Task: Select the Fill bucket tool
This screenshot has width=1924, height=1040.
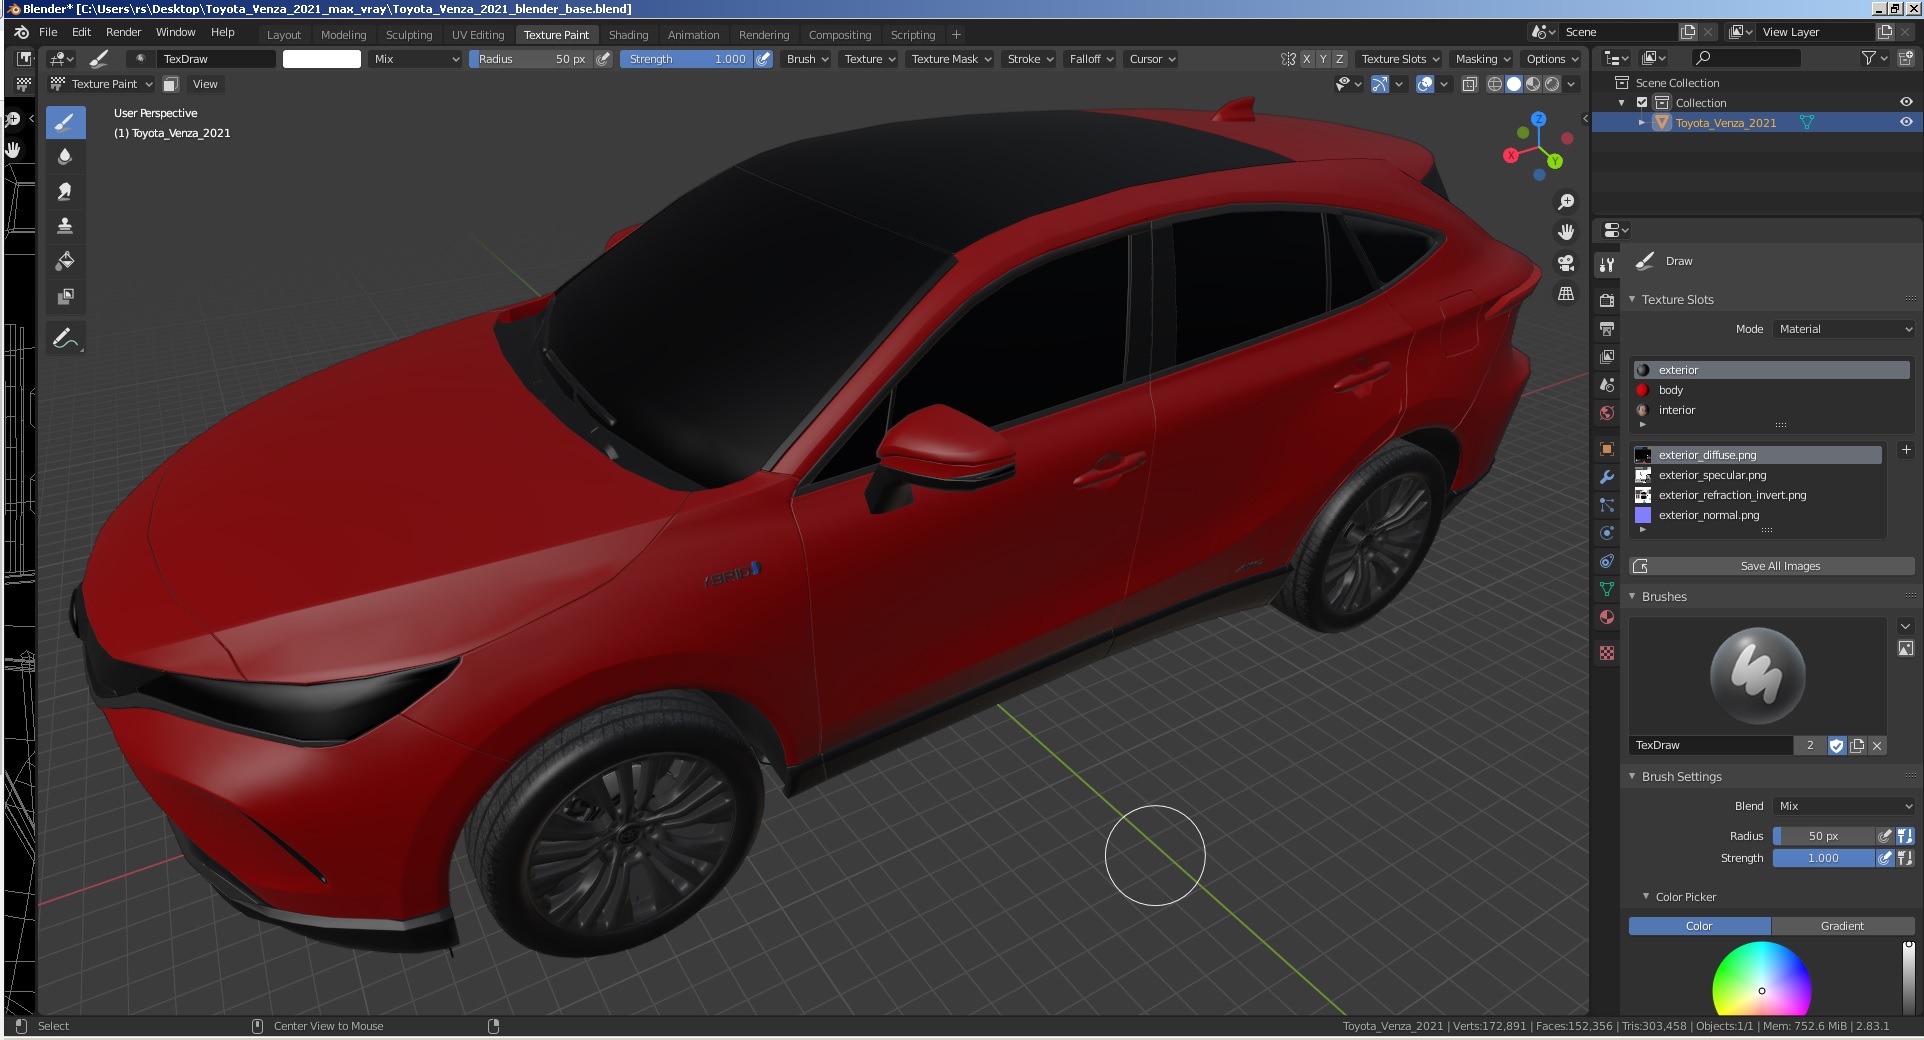Action: [65, 261]
